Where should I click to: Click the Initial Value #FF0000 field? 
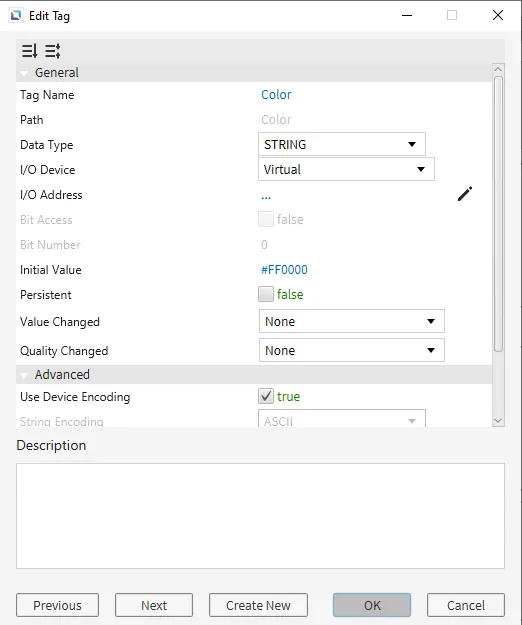(x=284, y=270)
